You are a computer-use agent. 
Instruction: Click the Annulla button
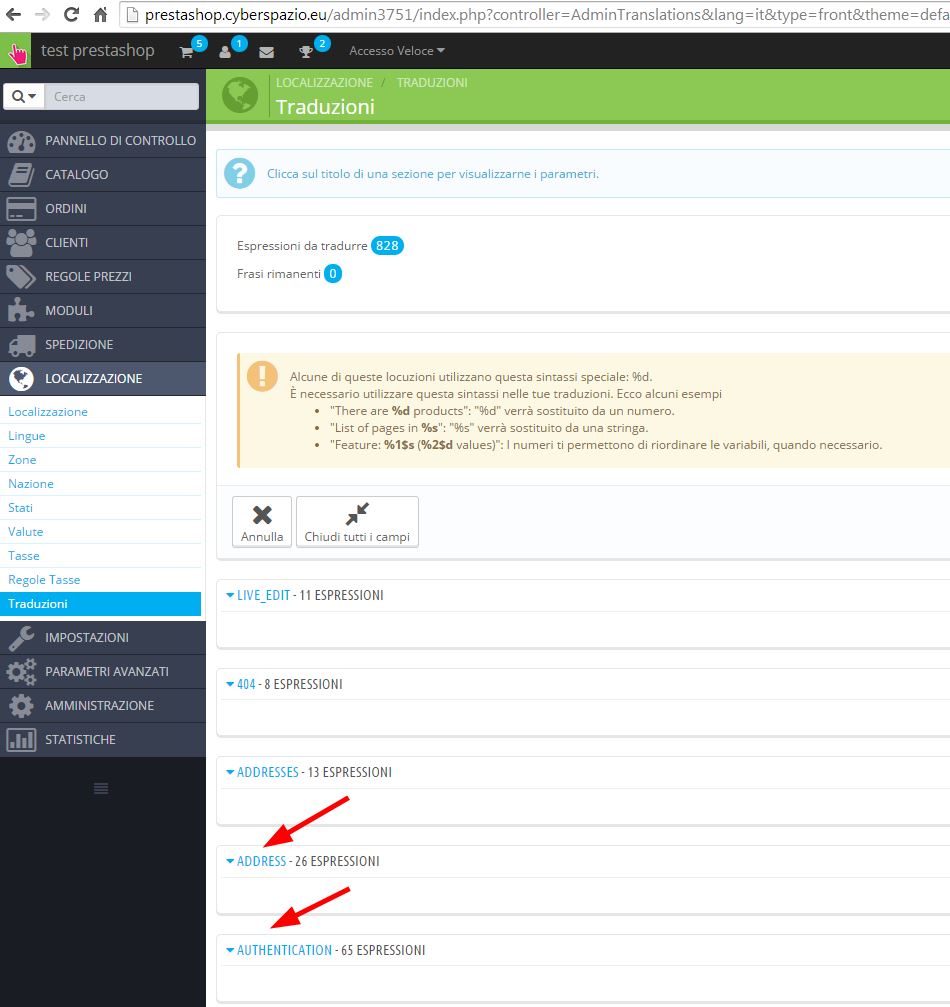tap(262, 522)
